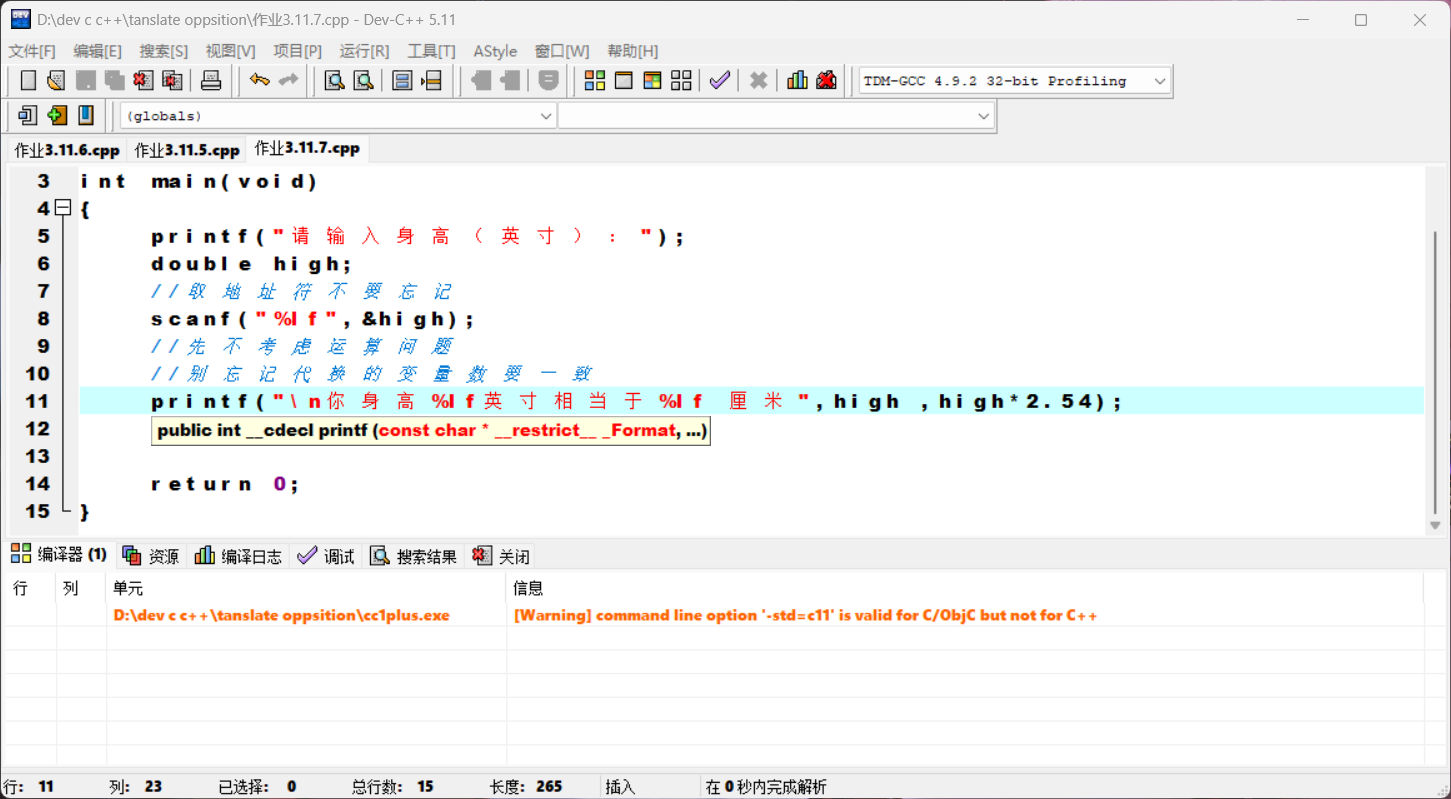Open the 项目[P] menu
Screen dimensions: 1451x799
click(x=298, y=51)
